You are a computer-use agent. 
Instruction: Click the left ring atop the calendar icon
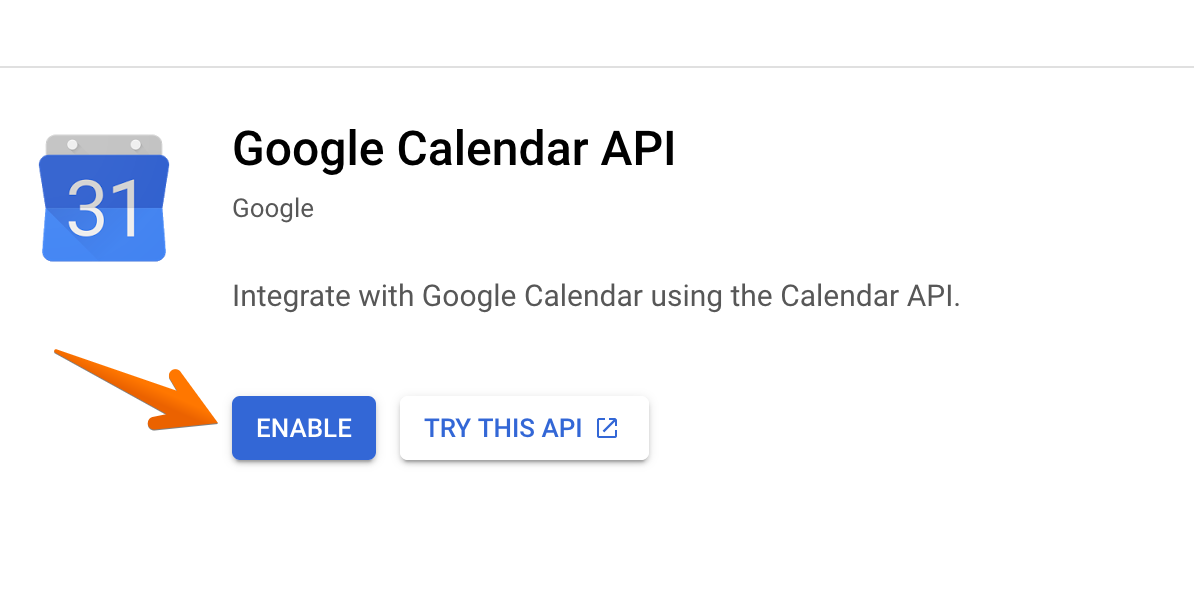pos(71,145)
